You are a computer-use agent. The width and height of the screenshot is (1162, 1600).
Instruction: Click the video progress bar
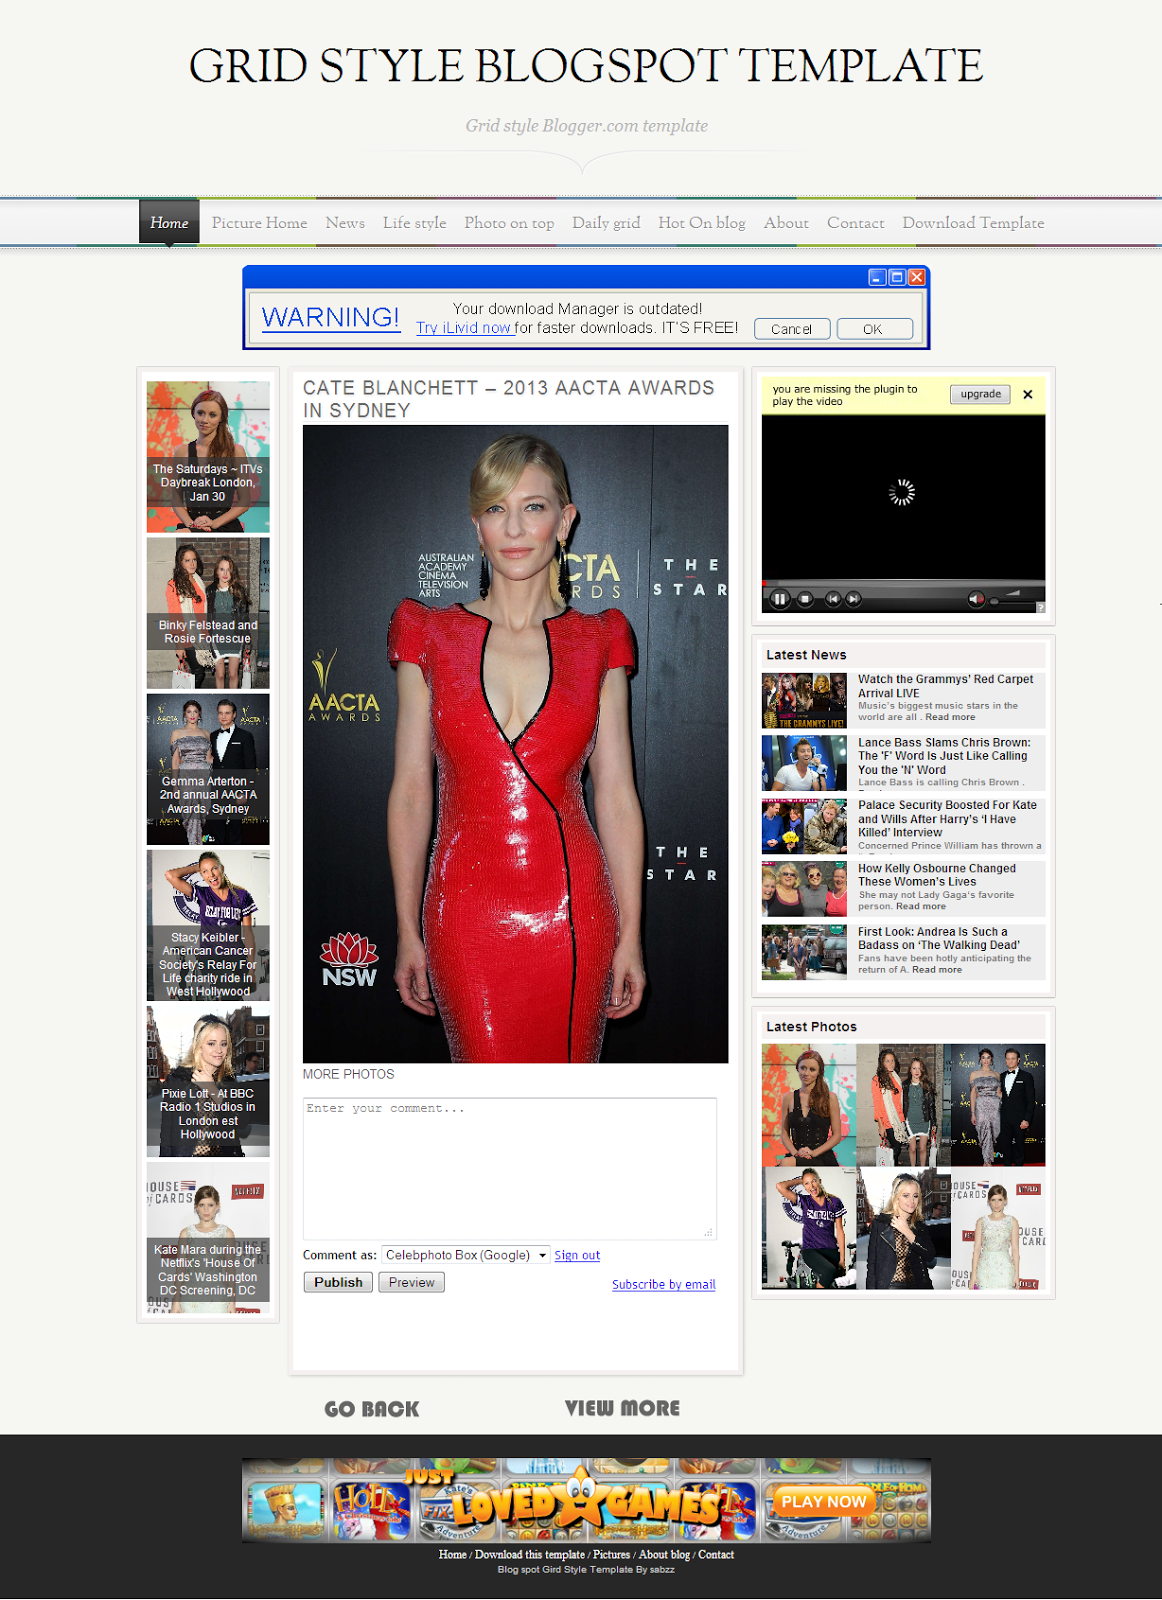pos(903,582)
